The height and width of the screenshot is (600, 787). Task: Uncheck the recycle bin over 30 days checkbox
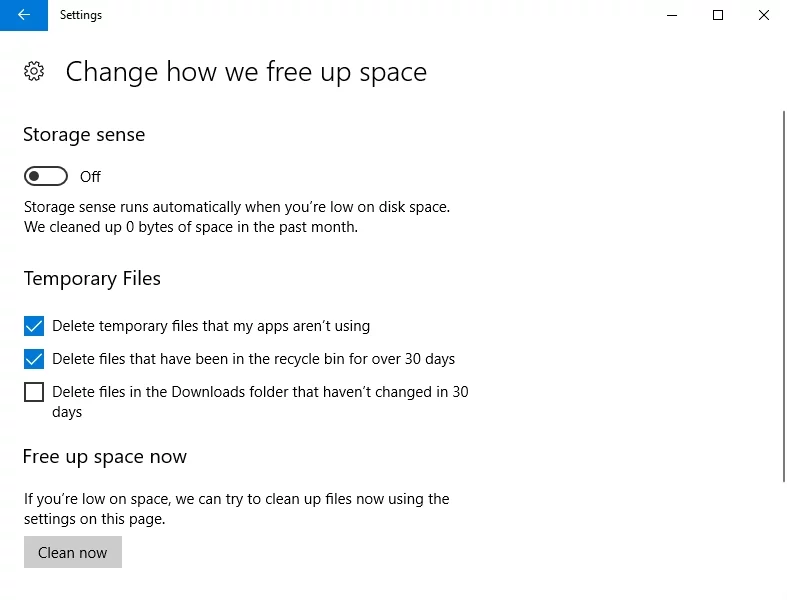pos(34,359)
